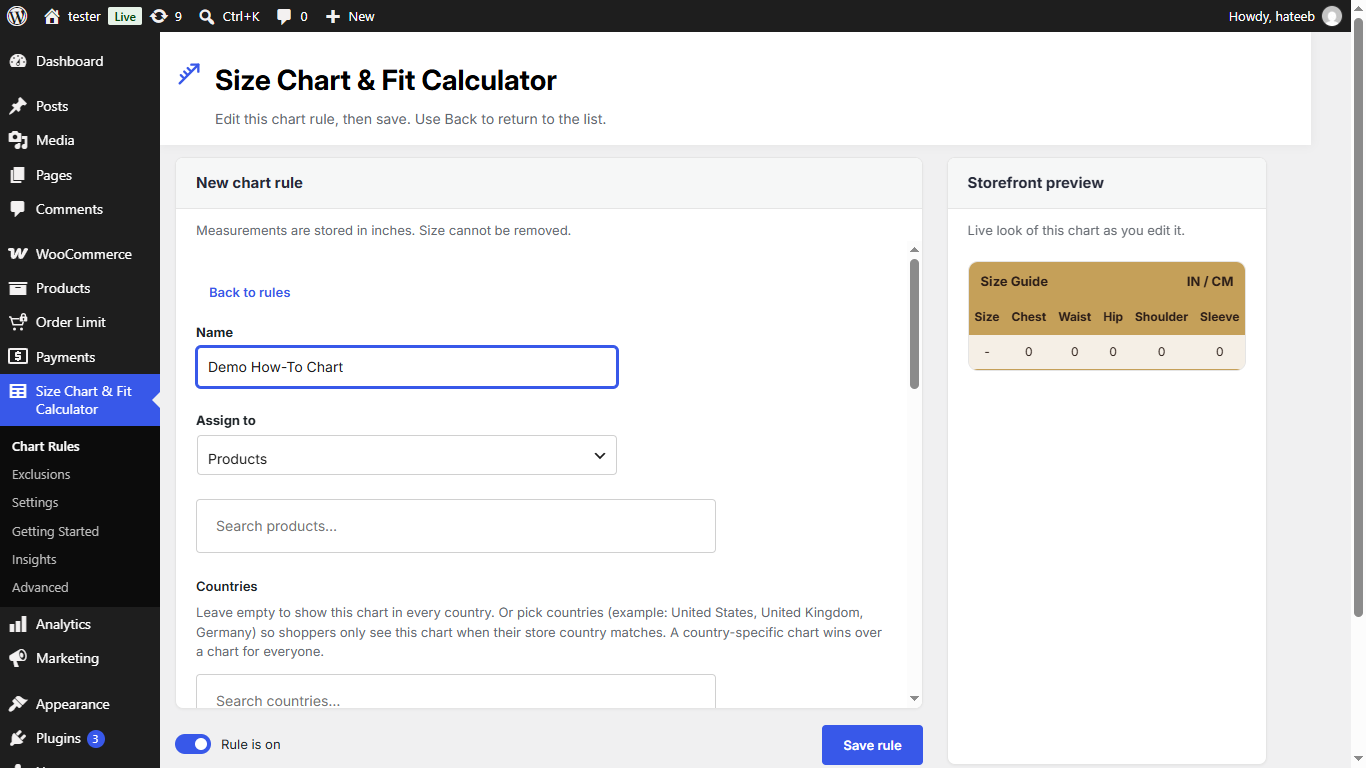Open Getting Started submenu item
1366x768 pixels.
pyautogui.click(x=55, y=531)
